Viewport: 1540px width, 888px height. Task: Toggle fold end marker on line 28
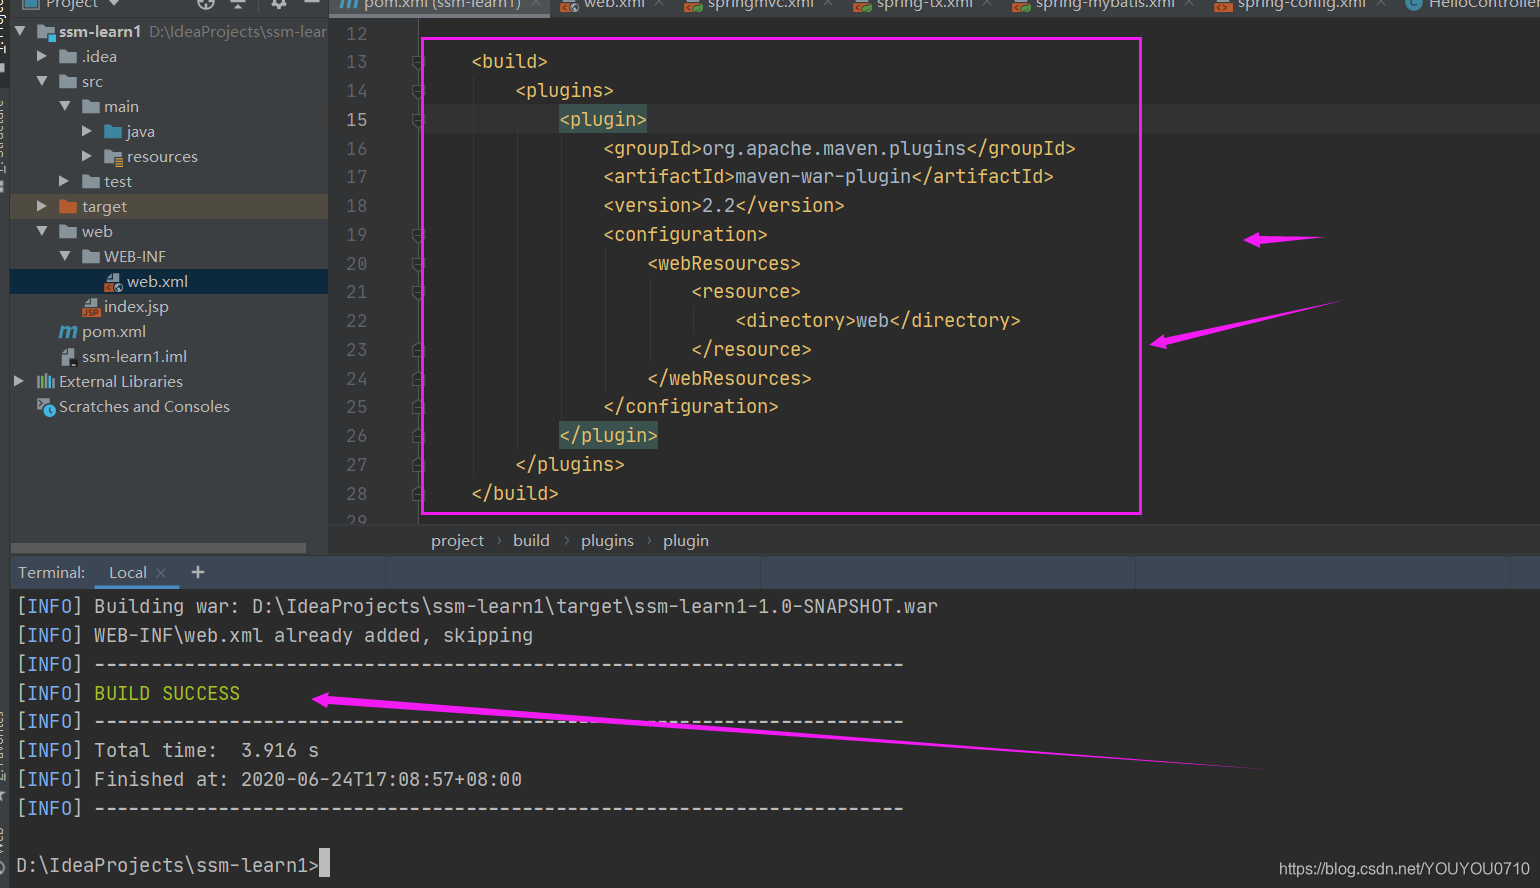418,494
